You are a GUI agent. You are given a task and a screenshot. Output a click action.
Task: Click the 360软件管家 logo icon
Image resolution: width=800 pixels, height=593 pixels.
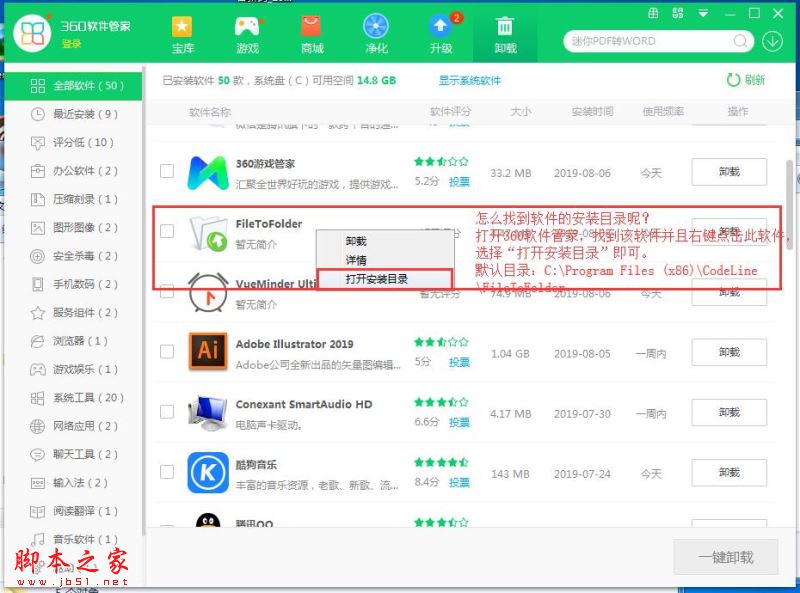coord(32,33)
